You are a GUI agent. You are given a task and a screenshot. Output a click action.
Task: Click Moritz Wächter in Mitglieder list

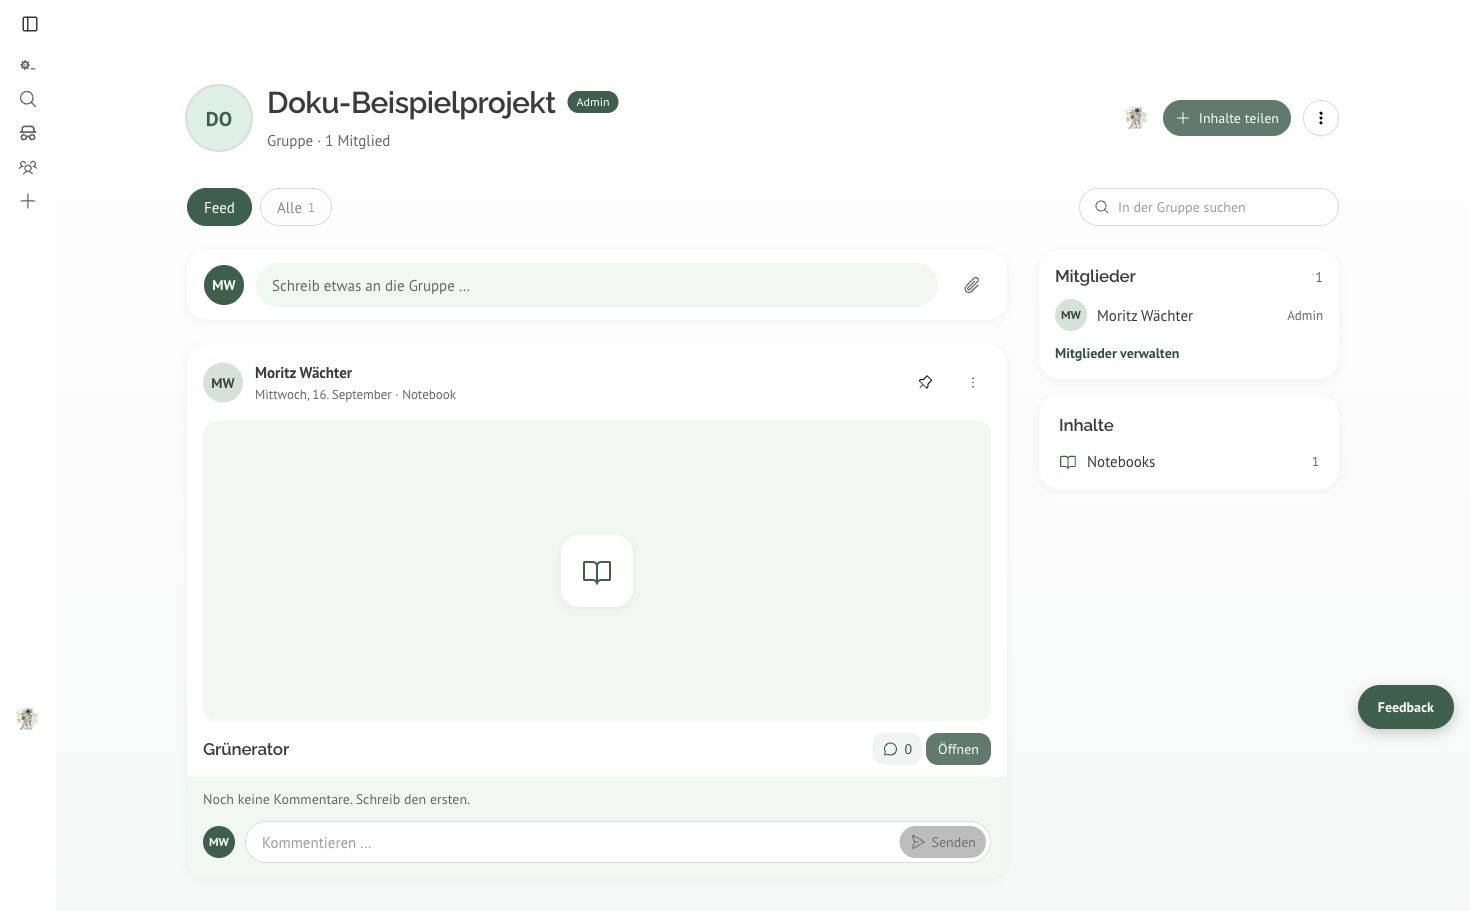coord(1145,315)
